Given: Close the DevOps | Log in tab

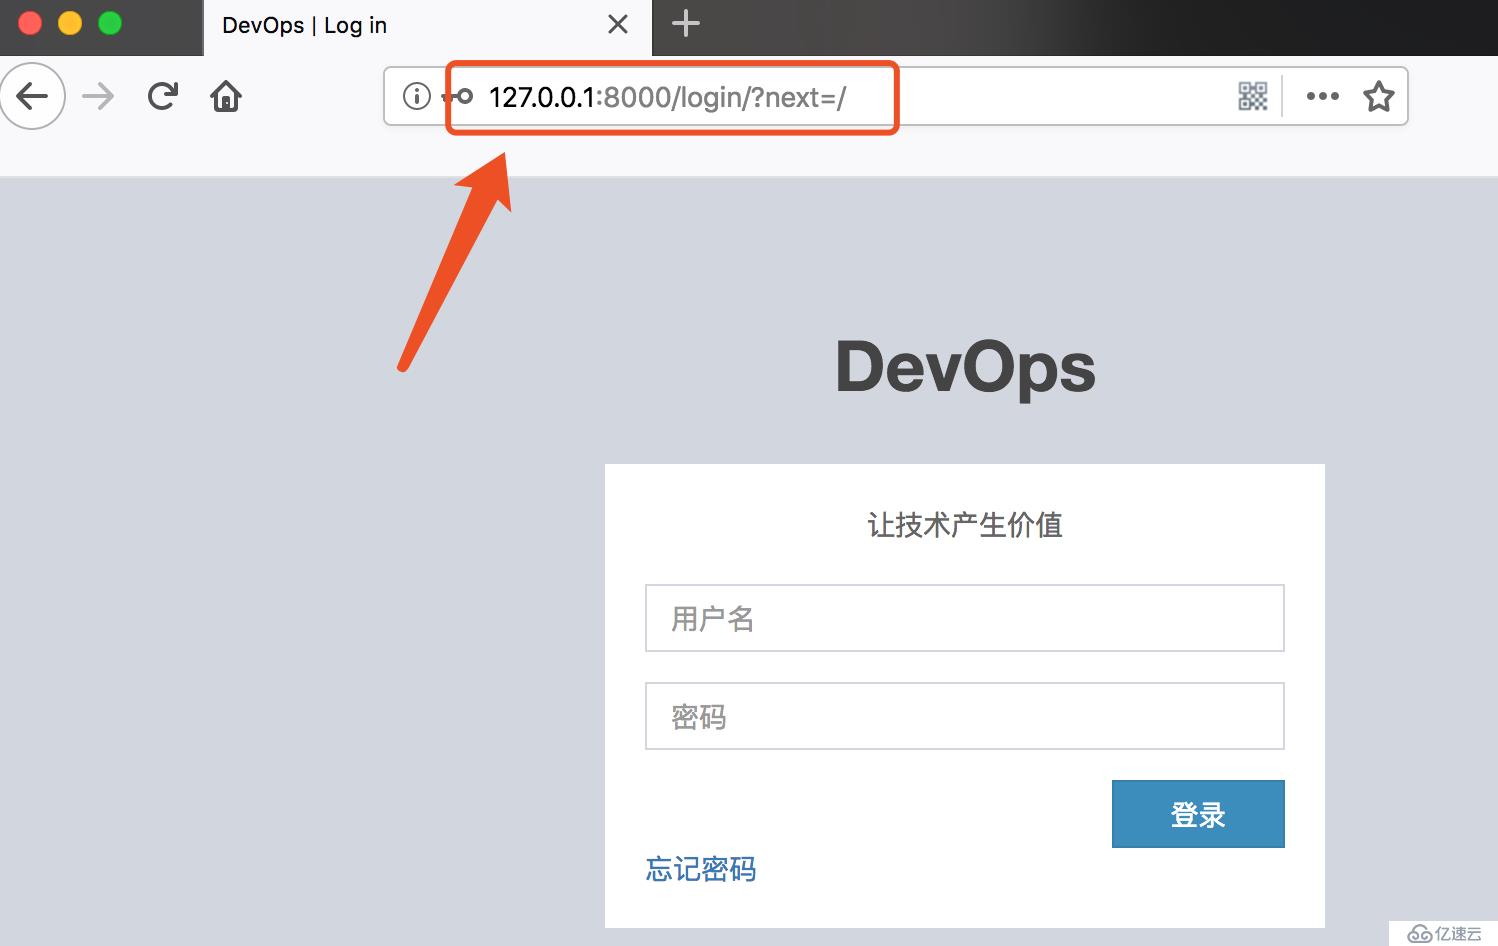Looking at the screenshot, I should click(618, 24).
